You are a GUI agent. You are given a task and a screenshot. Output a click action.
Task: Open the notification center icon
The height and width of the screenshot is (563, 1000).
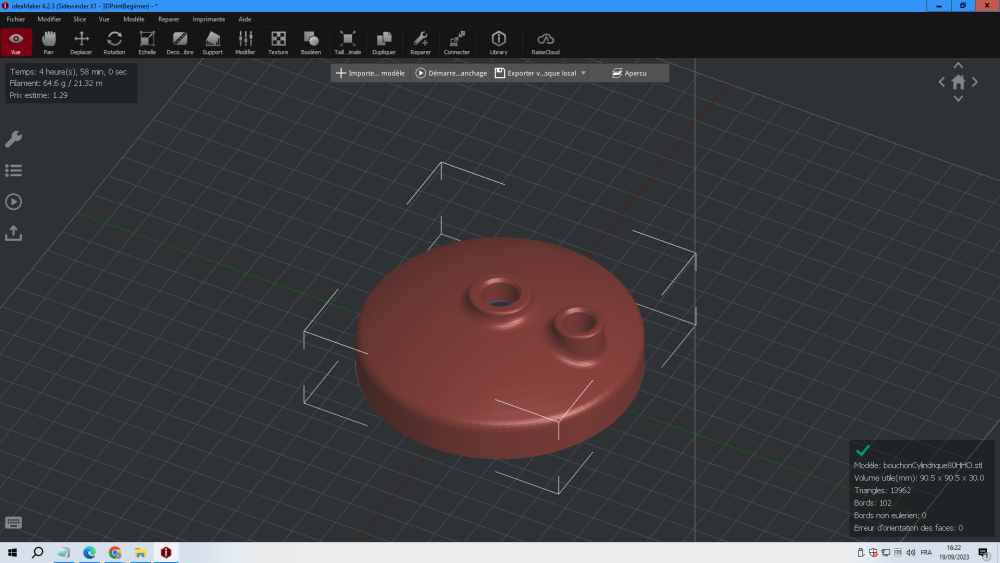984,553
